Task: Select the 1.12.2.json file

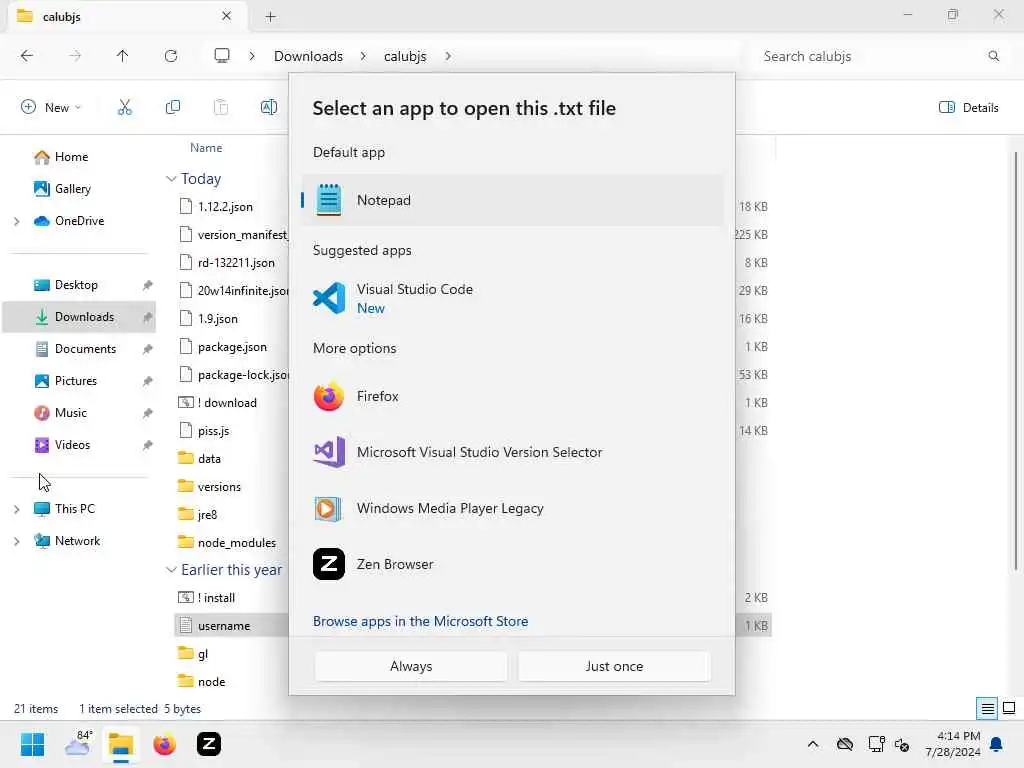Action: point(225,207)
